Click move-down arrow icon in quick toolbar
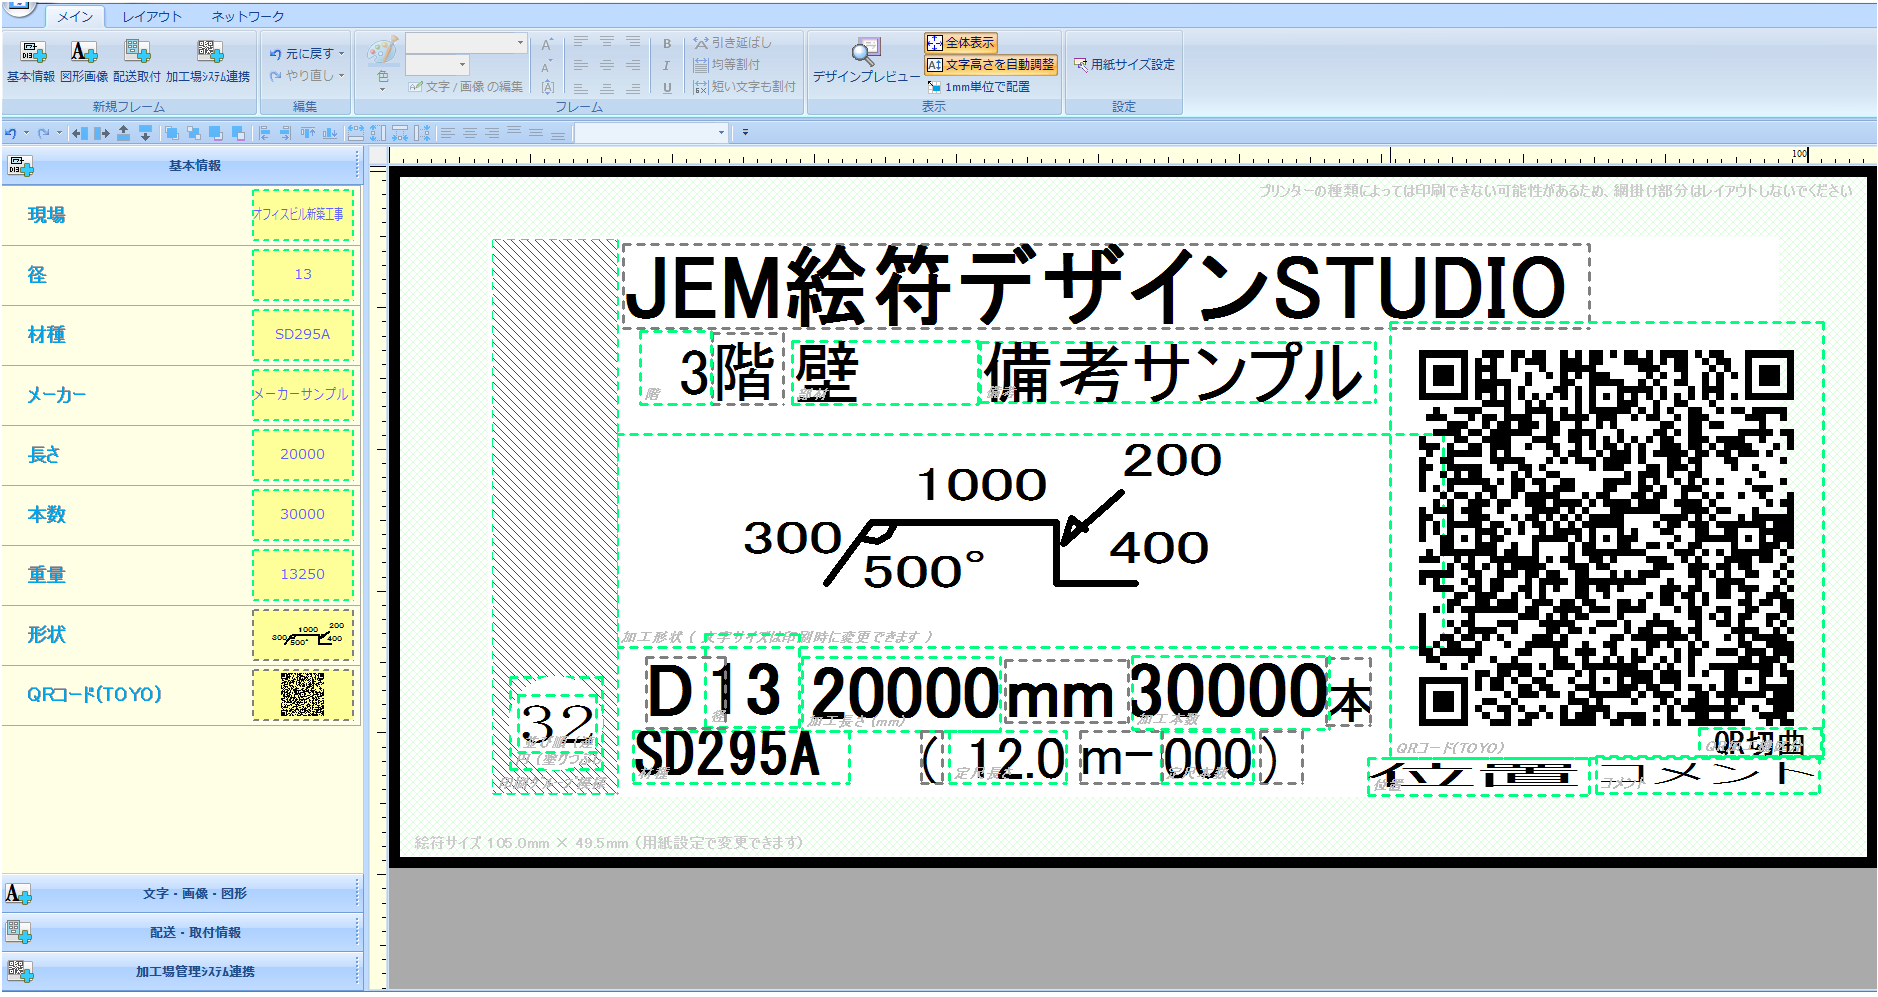 point(145,132)
